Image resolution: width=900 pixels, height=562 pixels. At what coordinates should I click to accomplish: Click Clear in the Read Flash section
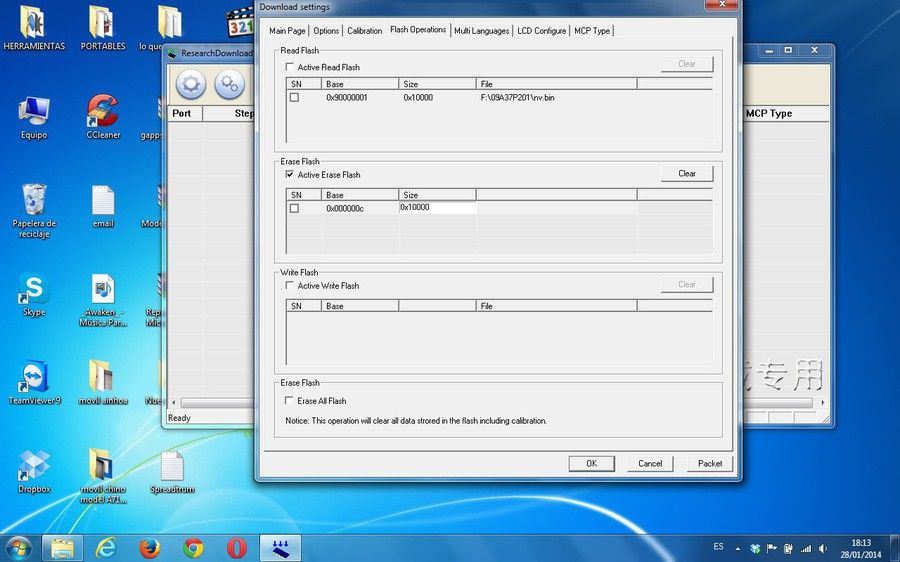687,64
